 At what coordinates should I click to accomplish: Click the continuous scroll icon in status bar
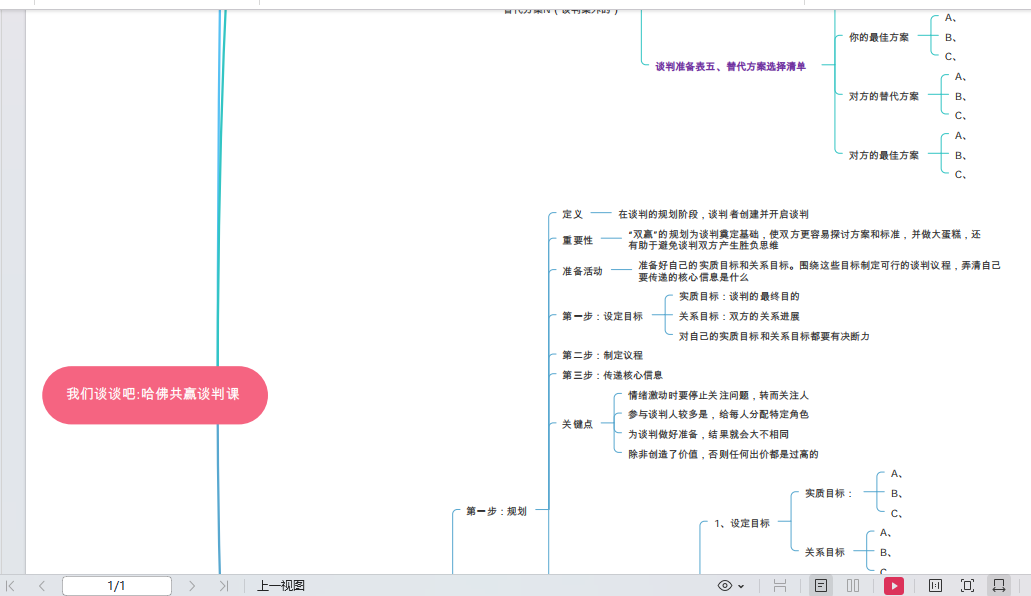780,585
